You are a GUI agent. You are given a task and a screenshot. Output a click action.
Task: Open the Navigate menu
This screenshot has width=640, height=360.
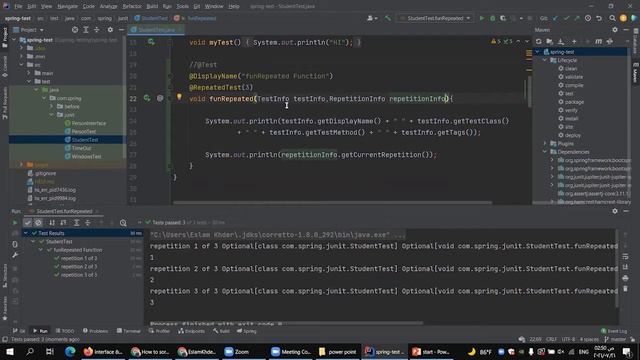click(67, 6)
